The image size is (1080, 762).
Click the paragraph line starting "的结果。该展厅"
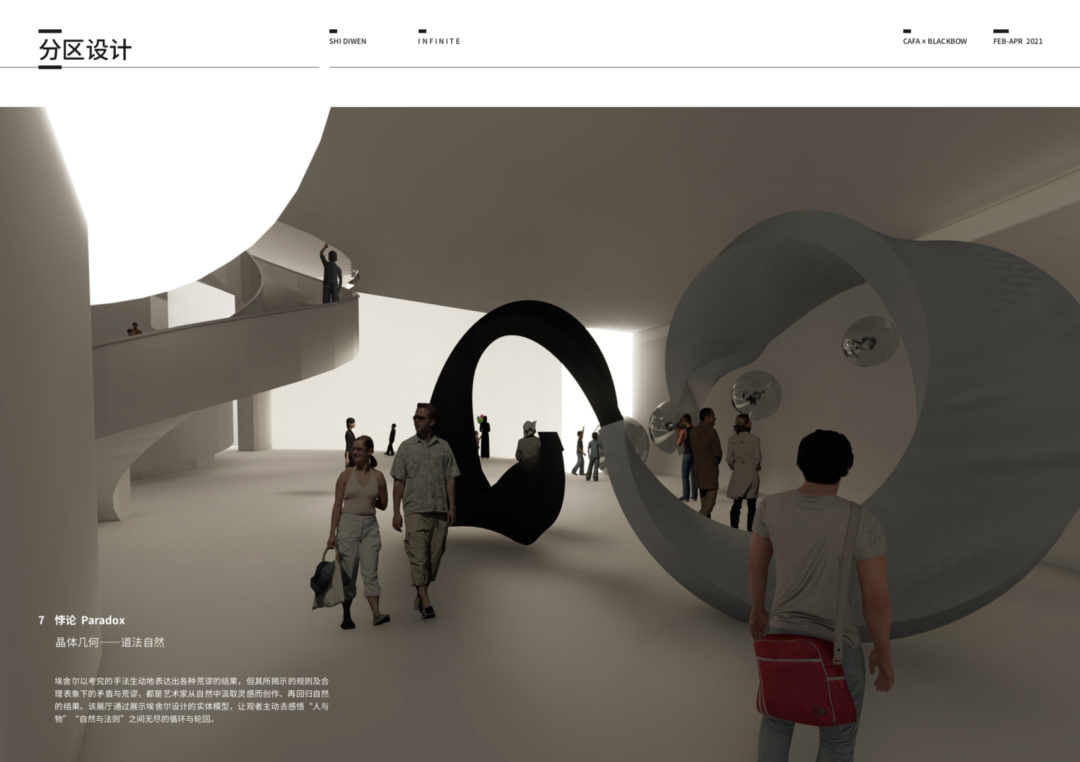[192, 706]
